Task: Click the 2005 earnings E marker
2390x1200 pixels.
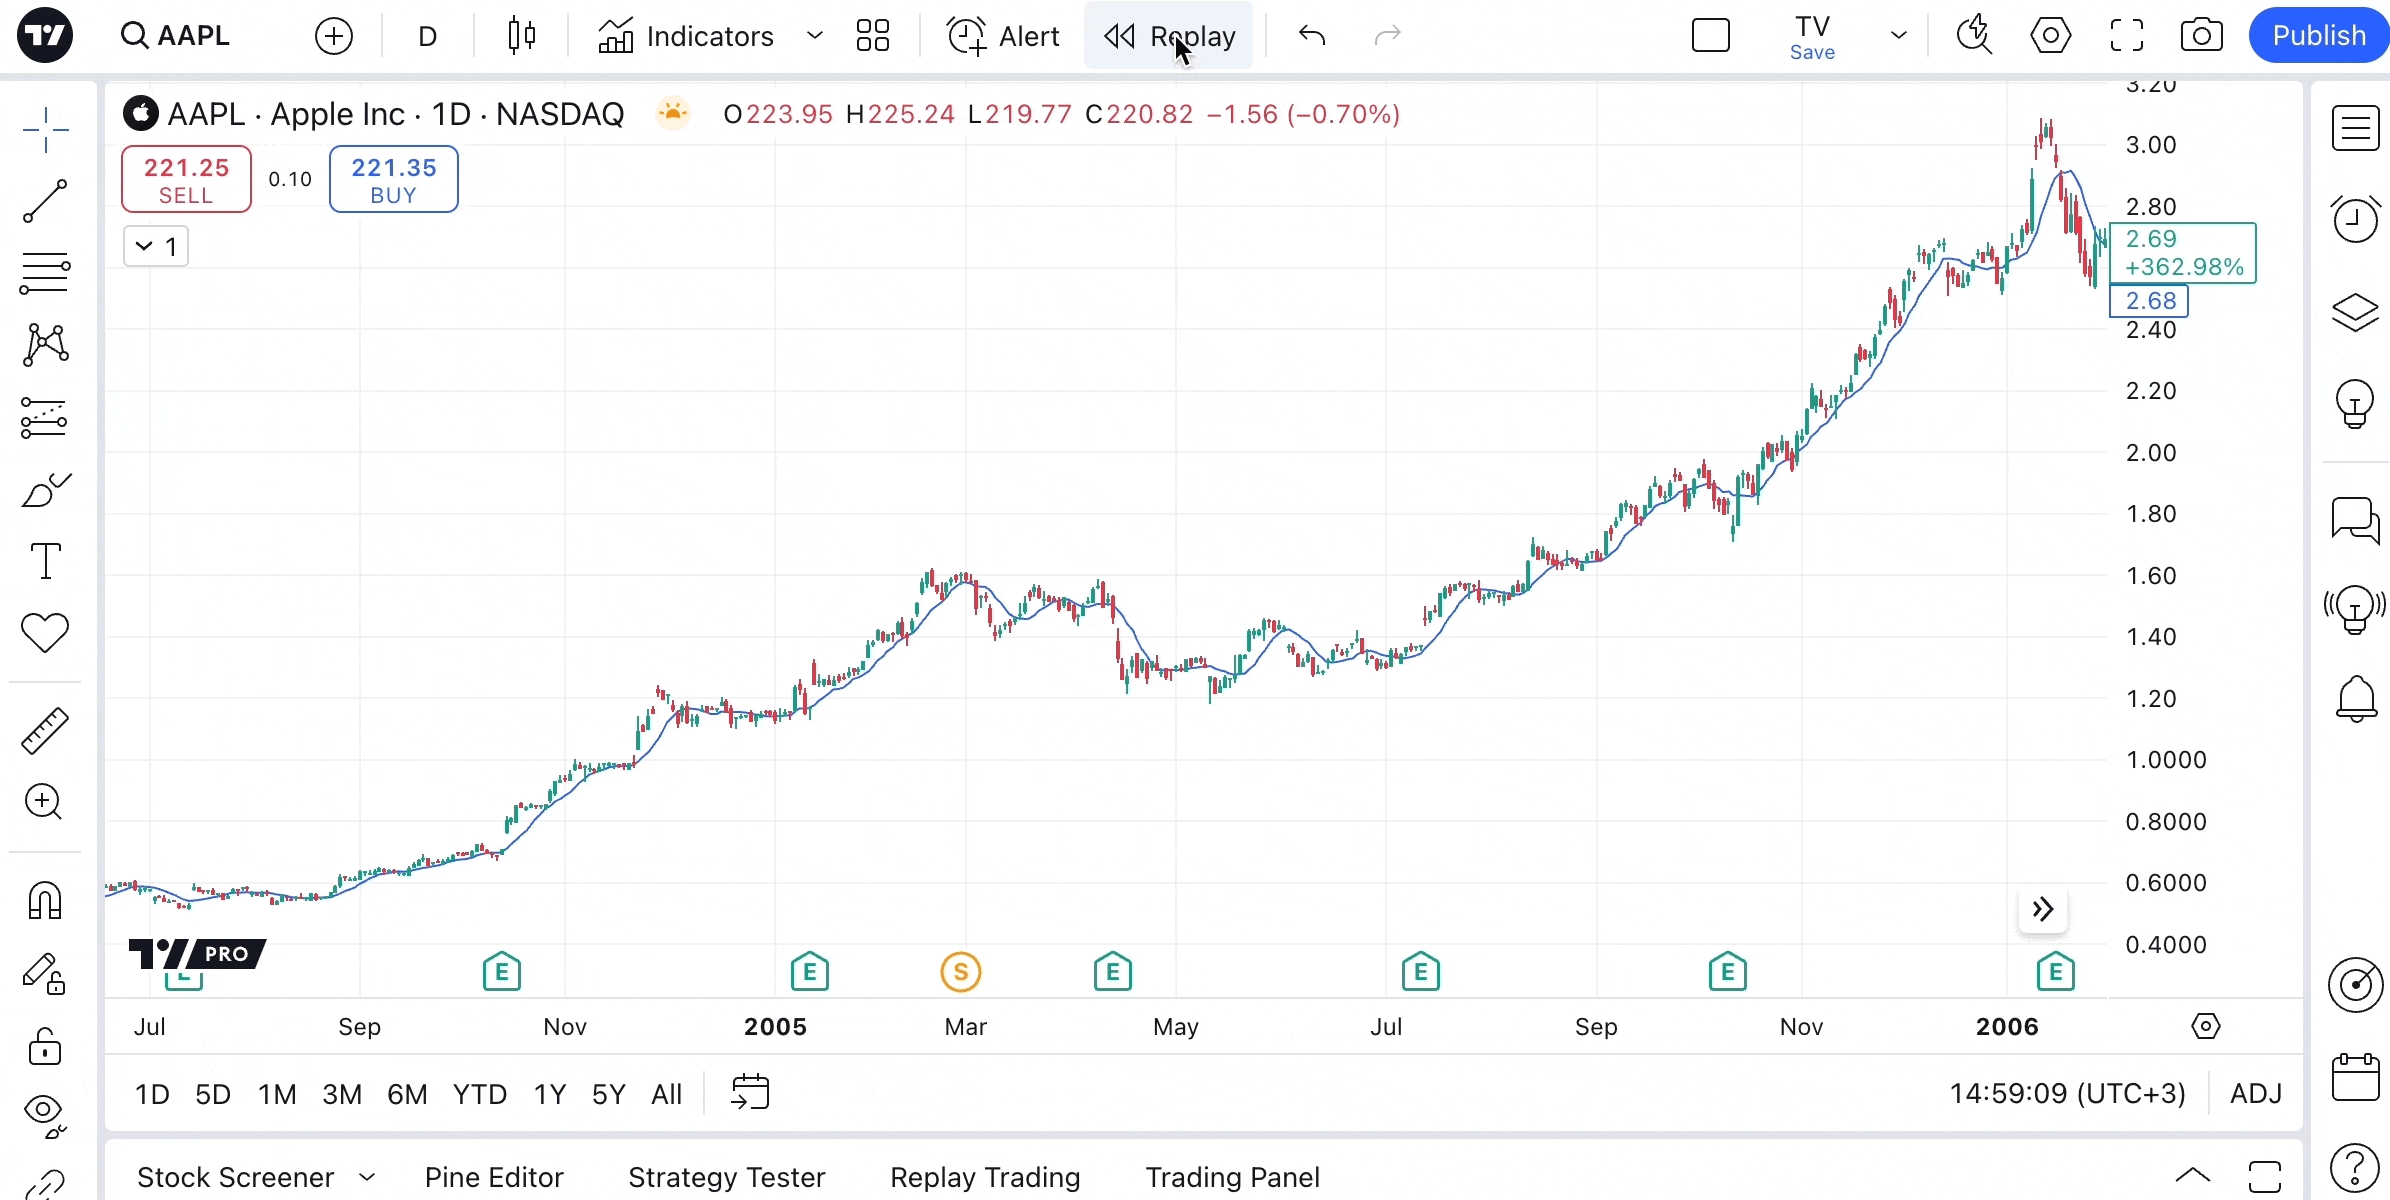Action: click(809, 971)
